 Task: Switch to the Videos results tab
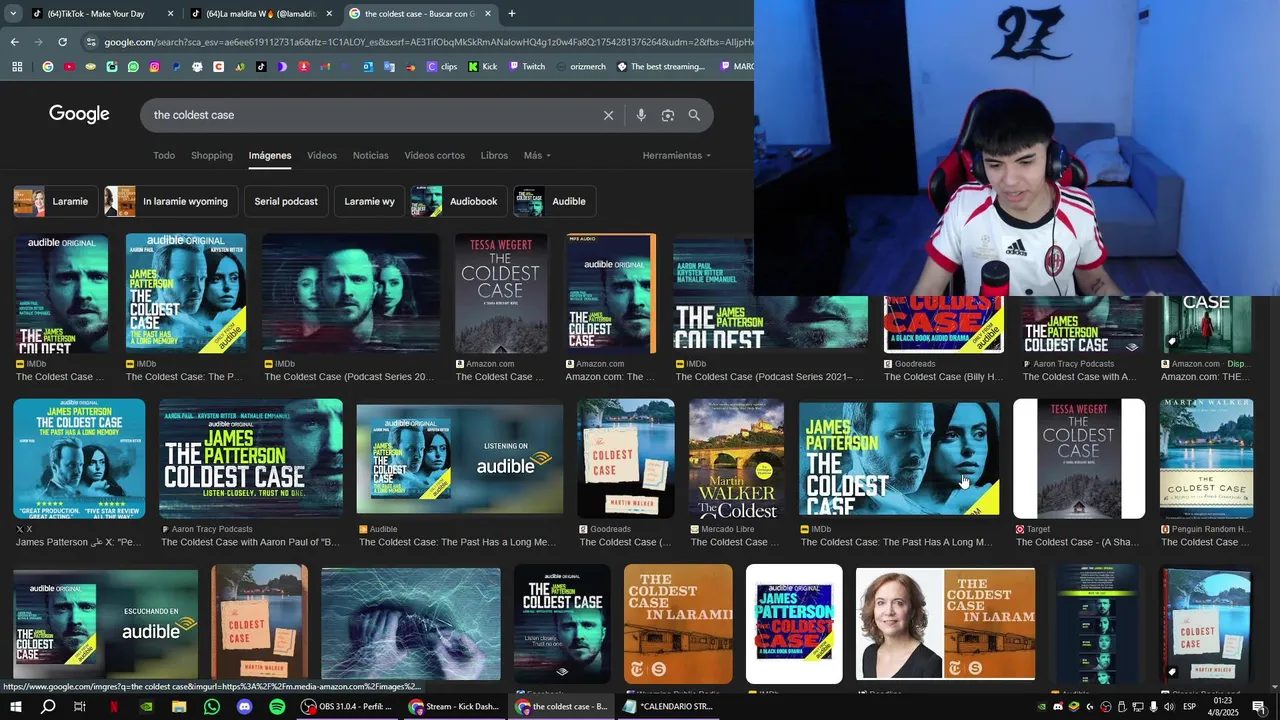(322, 155)
